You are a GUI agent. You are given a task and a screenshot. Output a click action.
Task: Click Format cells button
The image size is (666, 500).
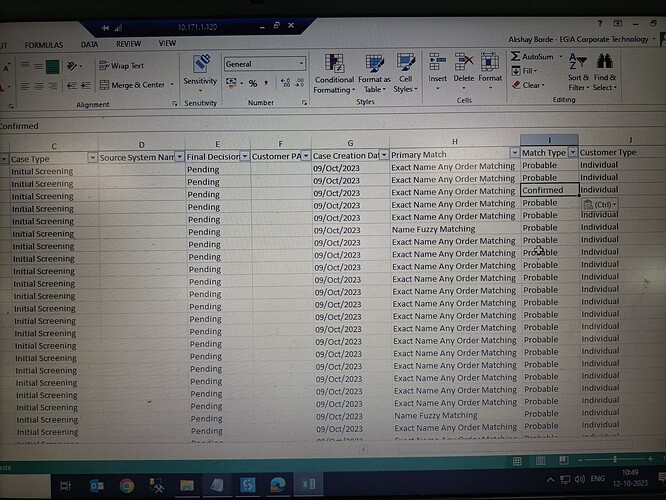point(490,71)
